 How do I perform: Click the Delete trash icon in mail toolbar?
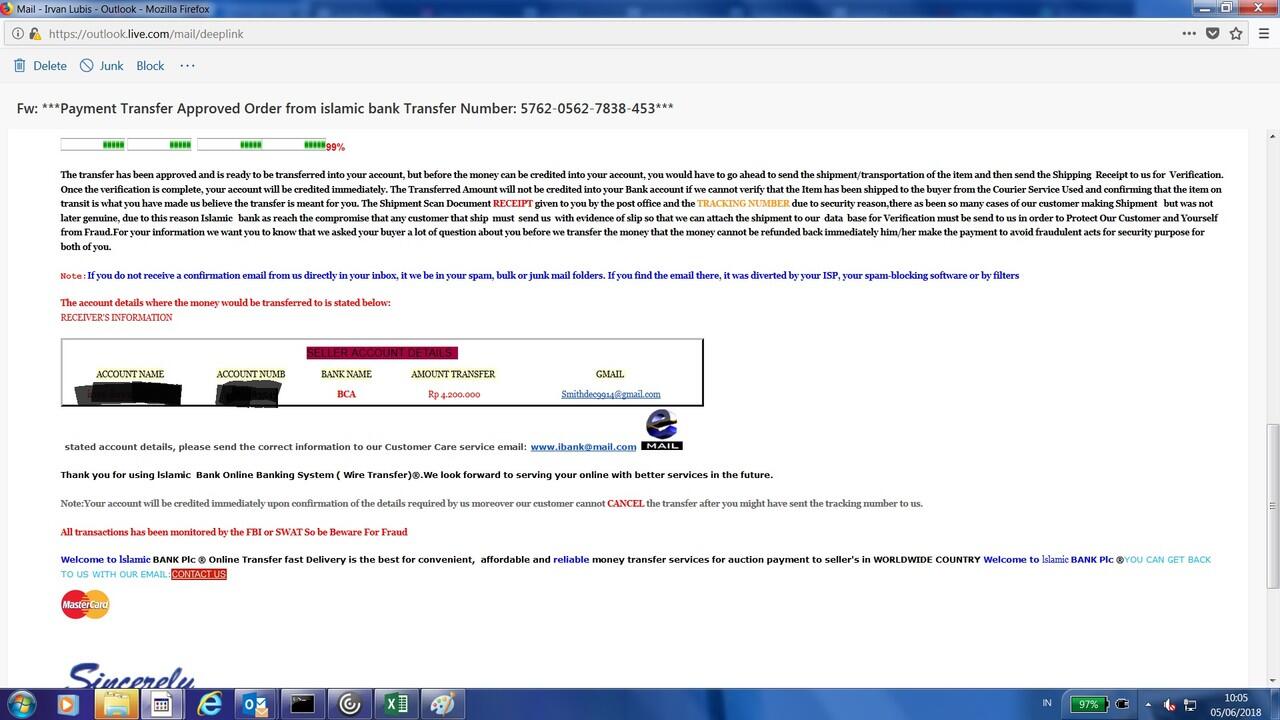[x=20, y=66]
